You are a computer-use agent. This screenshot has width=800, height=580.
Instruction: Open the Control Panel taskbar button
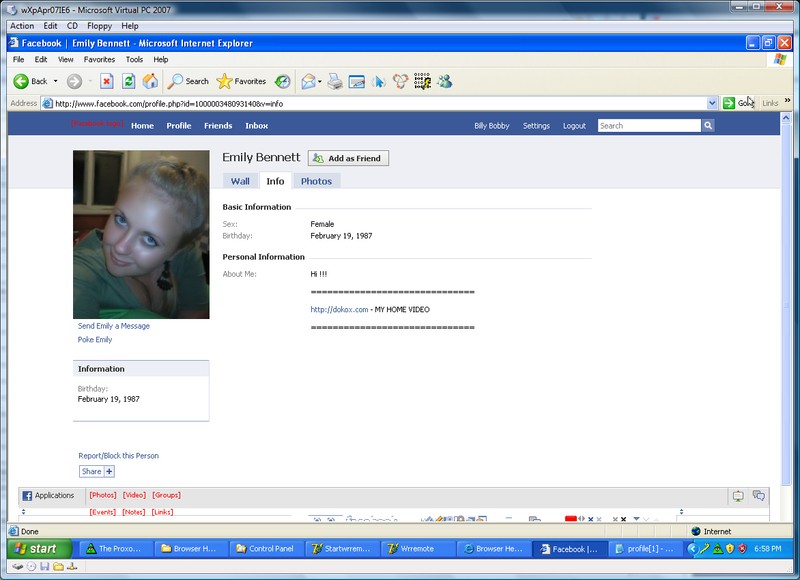pyautogui.click(x=268, y=549)
